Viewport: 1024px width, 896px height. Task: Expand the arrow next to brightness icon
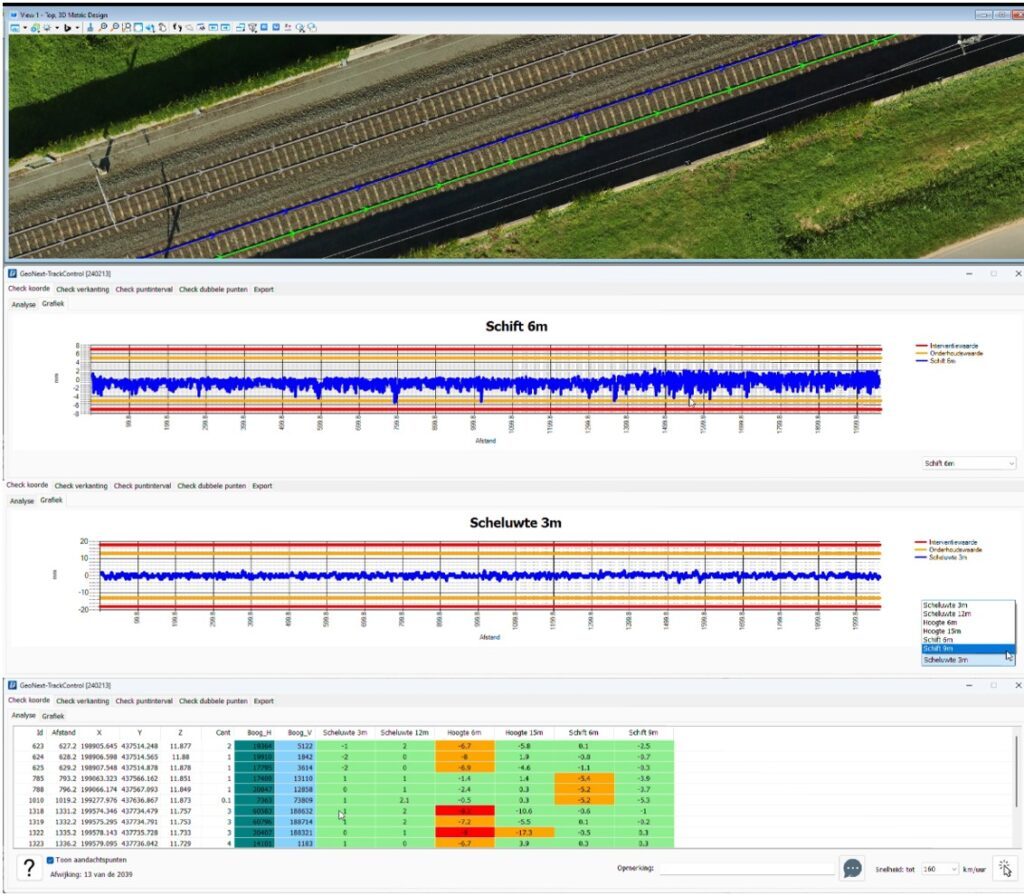pos(57,27)
